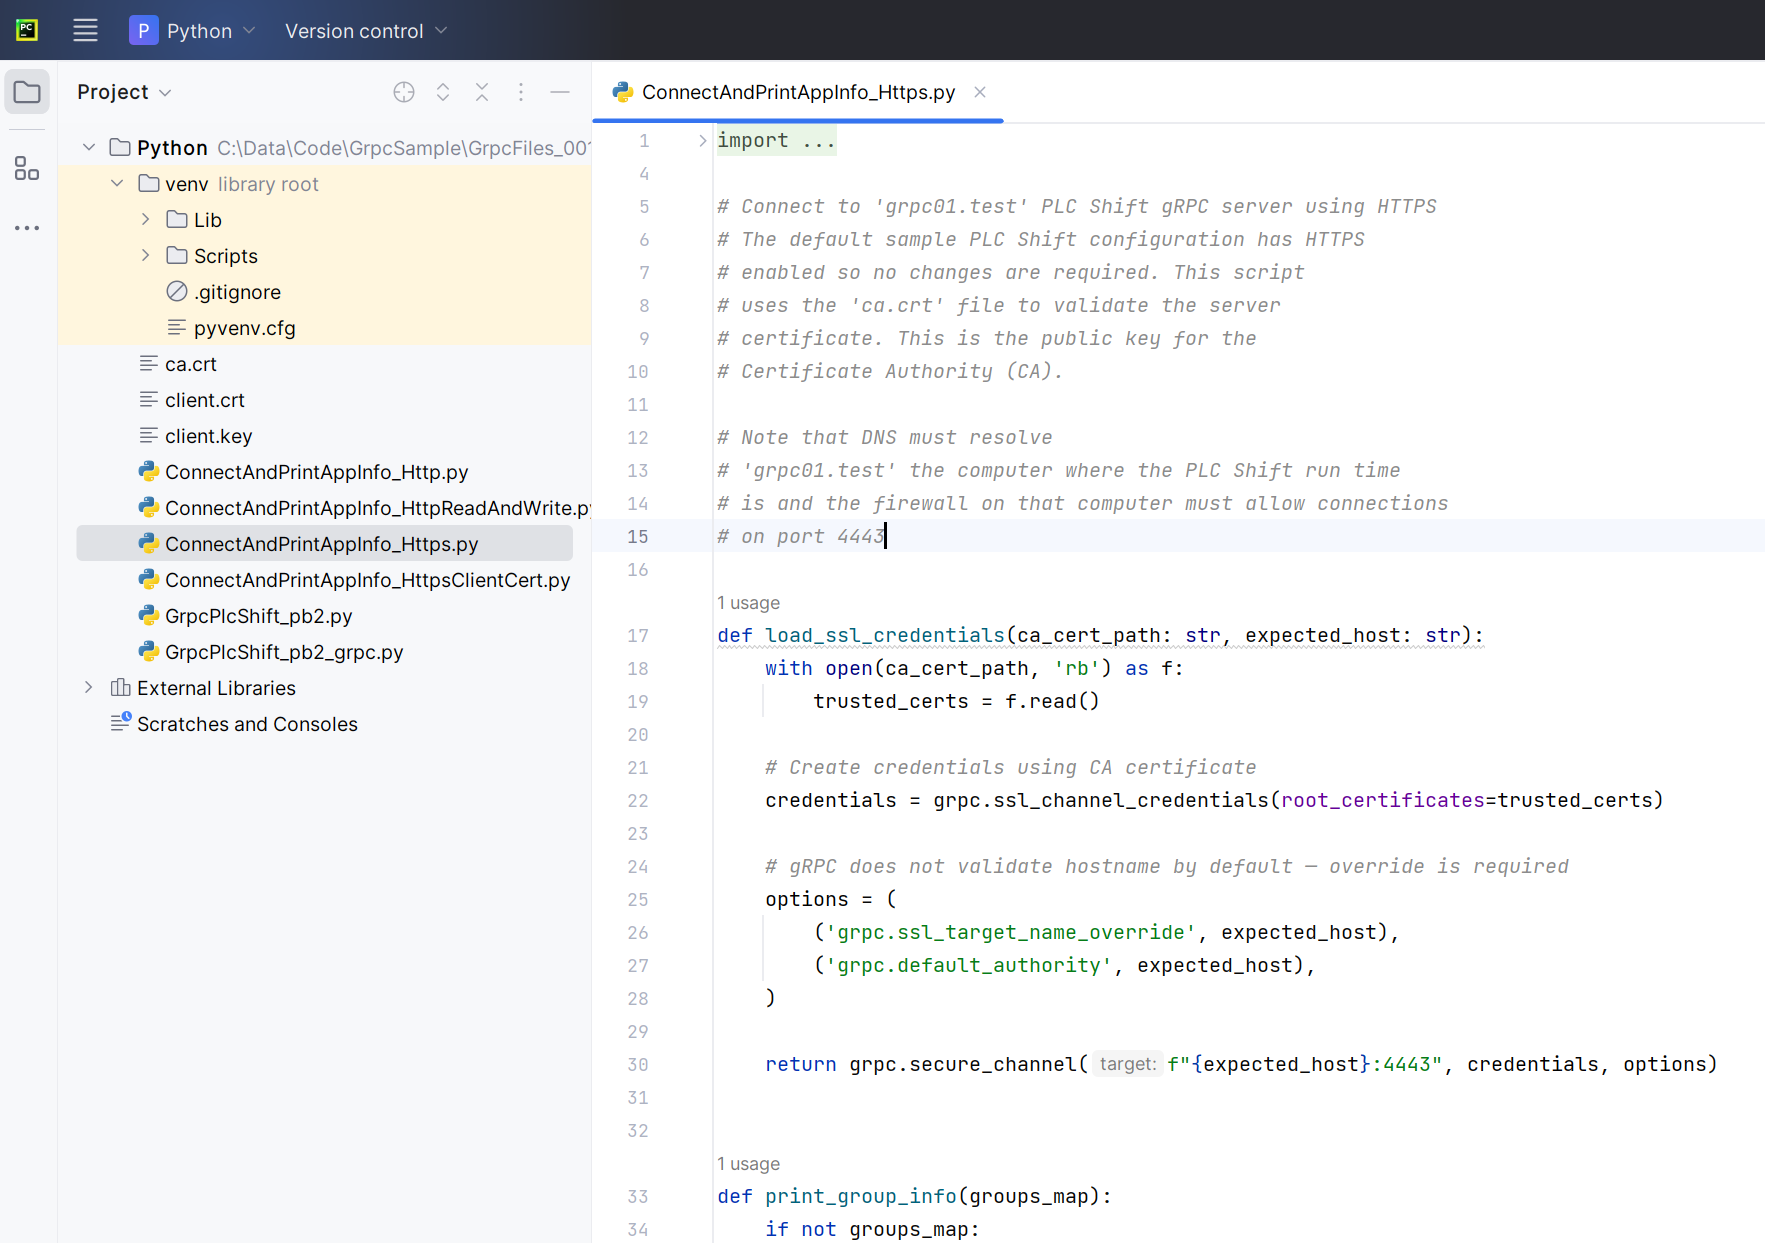Unfold the collapsed import block

(x=702, y=141)
